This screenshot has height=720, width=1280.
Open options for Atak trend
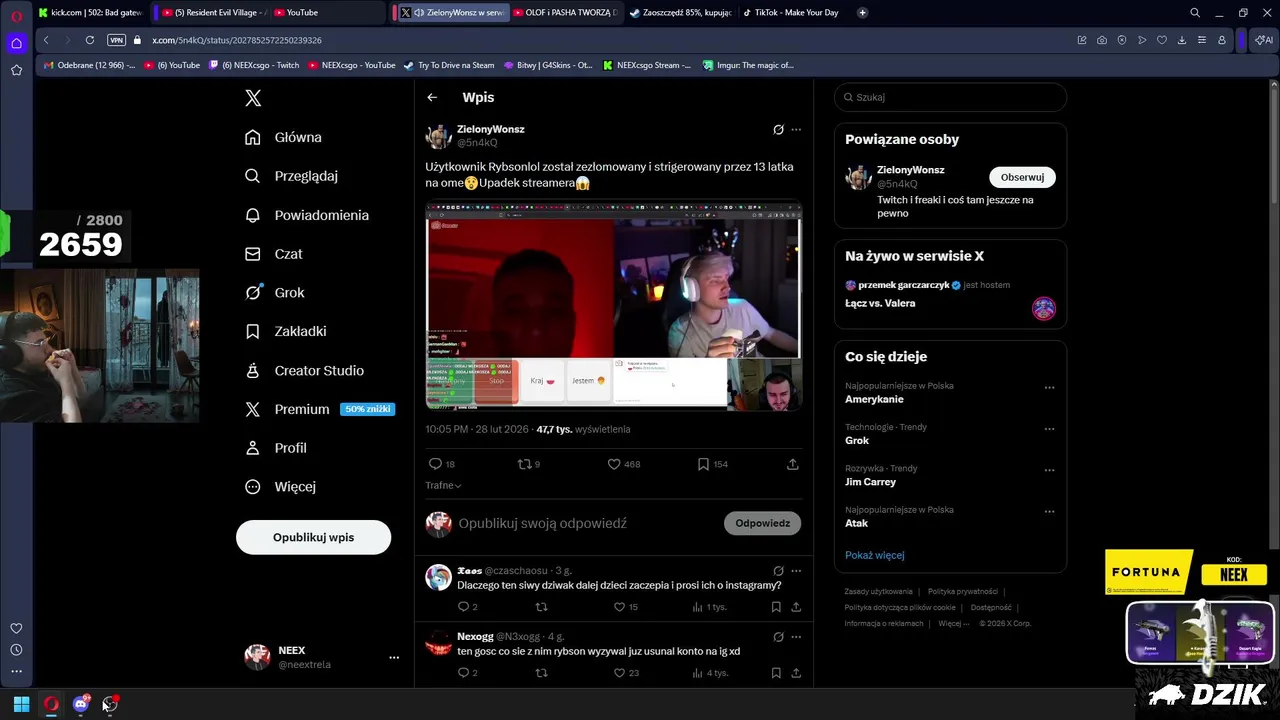point(1049,511)
